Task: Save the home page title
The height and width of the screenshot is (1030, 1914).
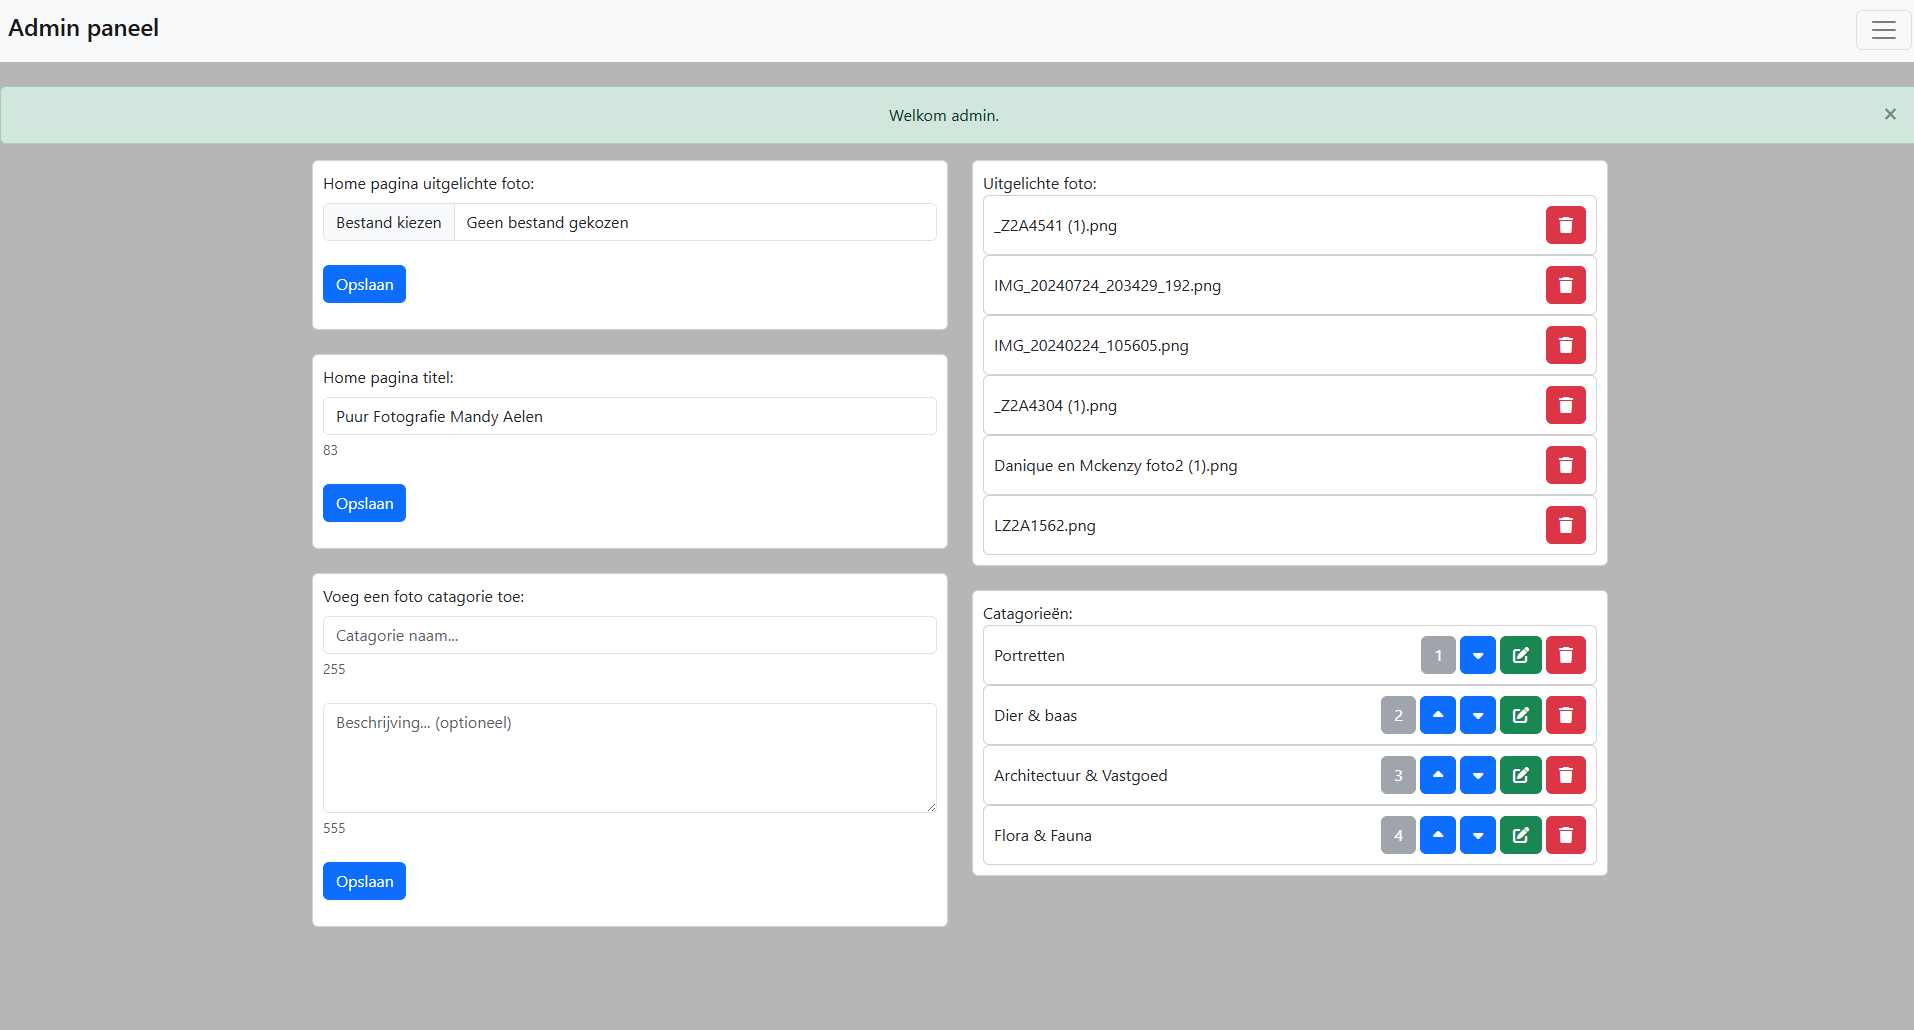Action: 364,503
